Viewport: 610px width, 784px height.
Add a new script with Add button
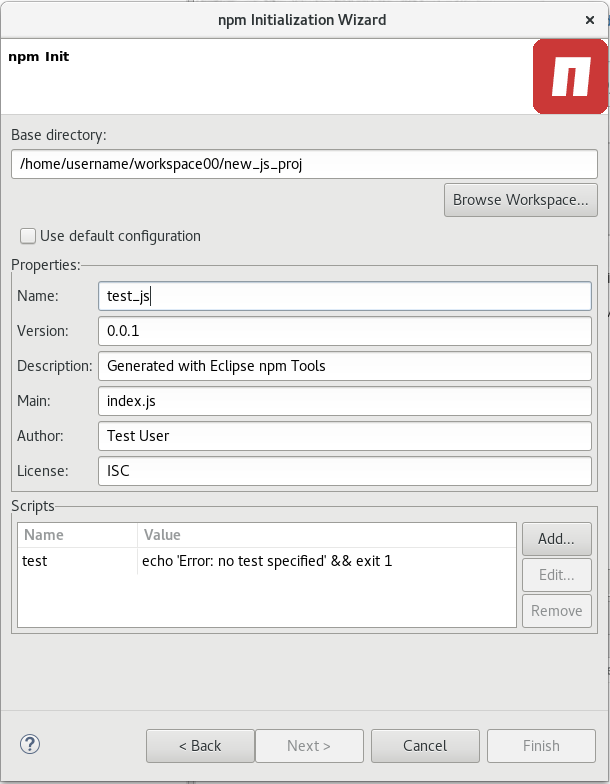pyautogui.click(x=556, y=539)
